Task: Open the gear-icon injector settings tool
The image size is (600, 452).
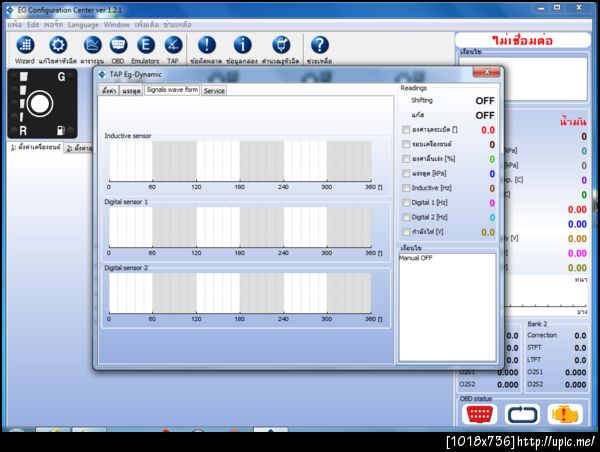Action: tap(58, 50)
